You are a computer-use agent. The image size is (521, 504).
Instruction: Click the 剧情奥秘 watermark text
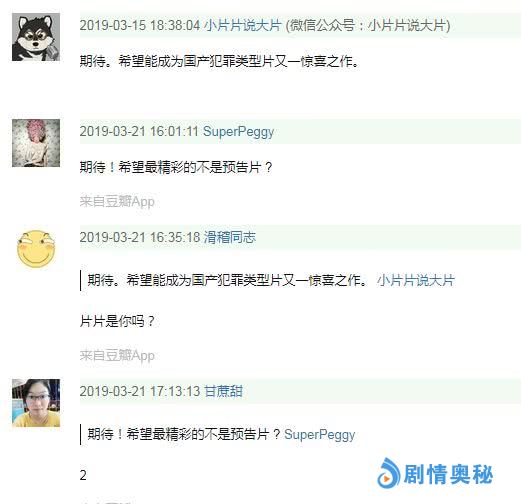(x=448, y=474)
